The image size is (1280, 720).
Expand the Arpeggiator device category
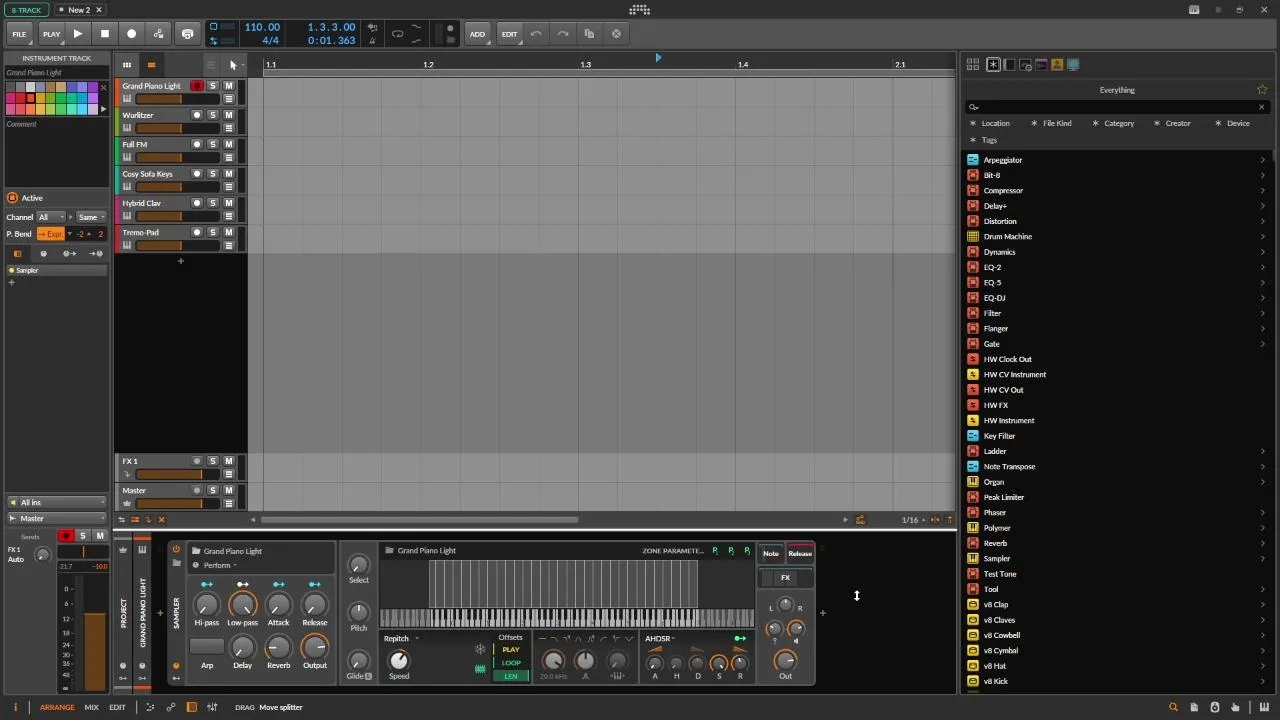tap(1262, 160)
